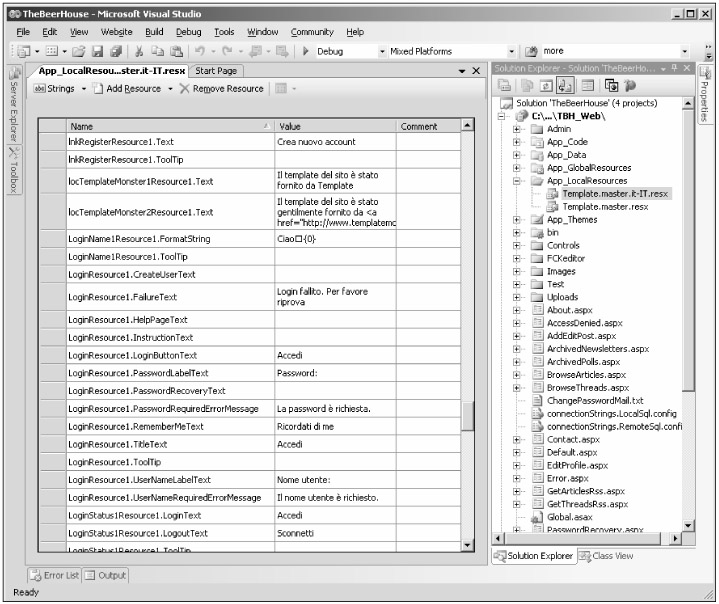
Task: Click the Value cell for LoginResource1.TitleText
Action: [x=334, y=444]
